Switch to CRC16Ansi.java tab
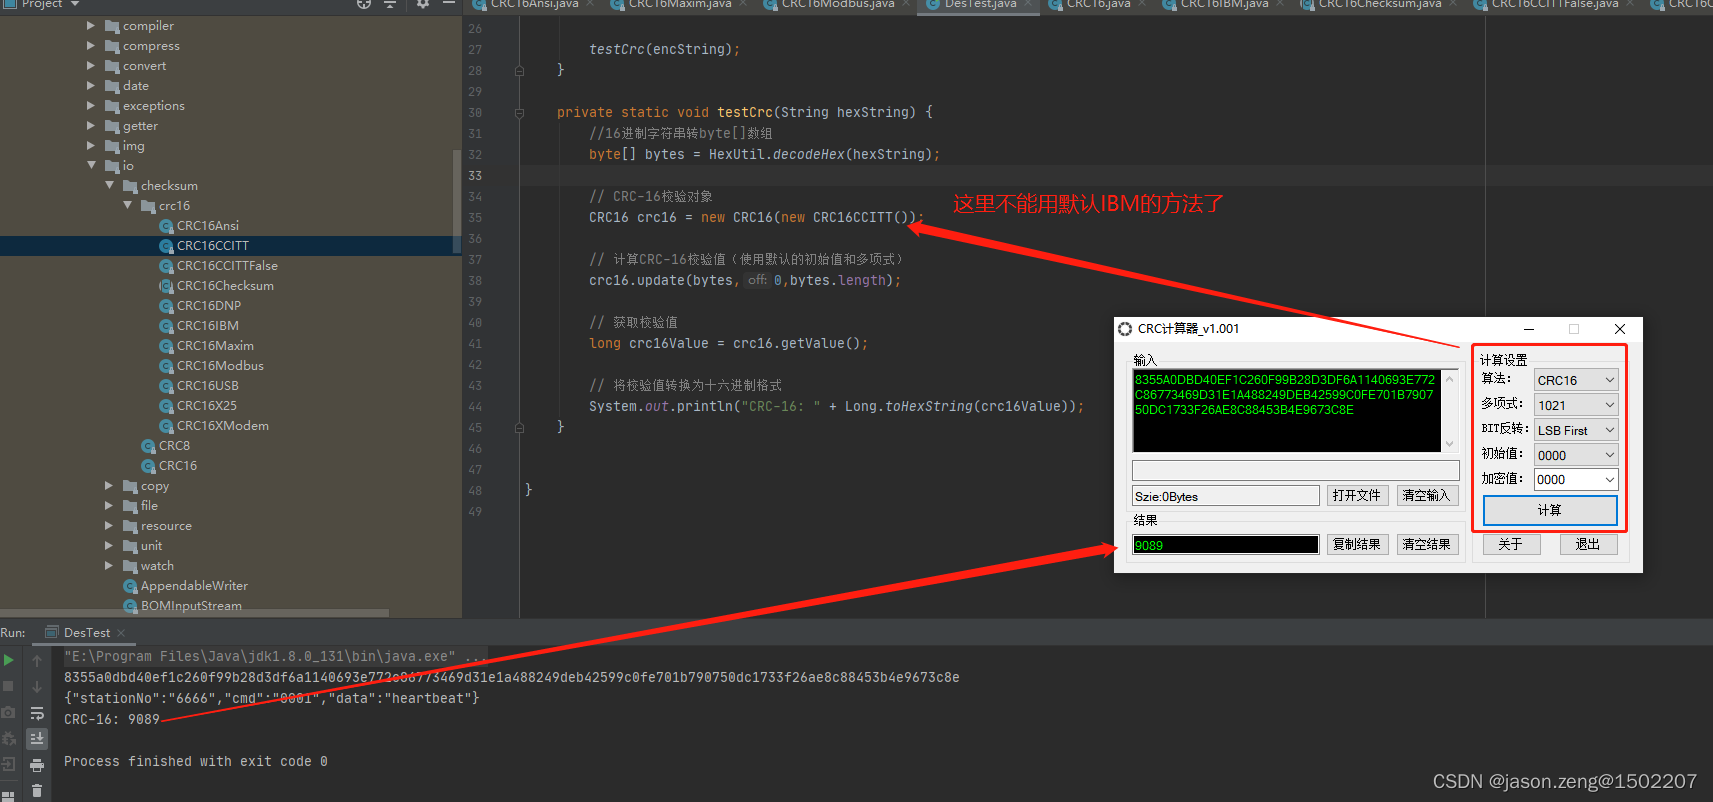The image size is (1713, 802). point(534,5)
